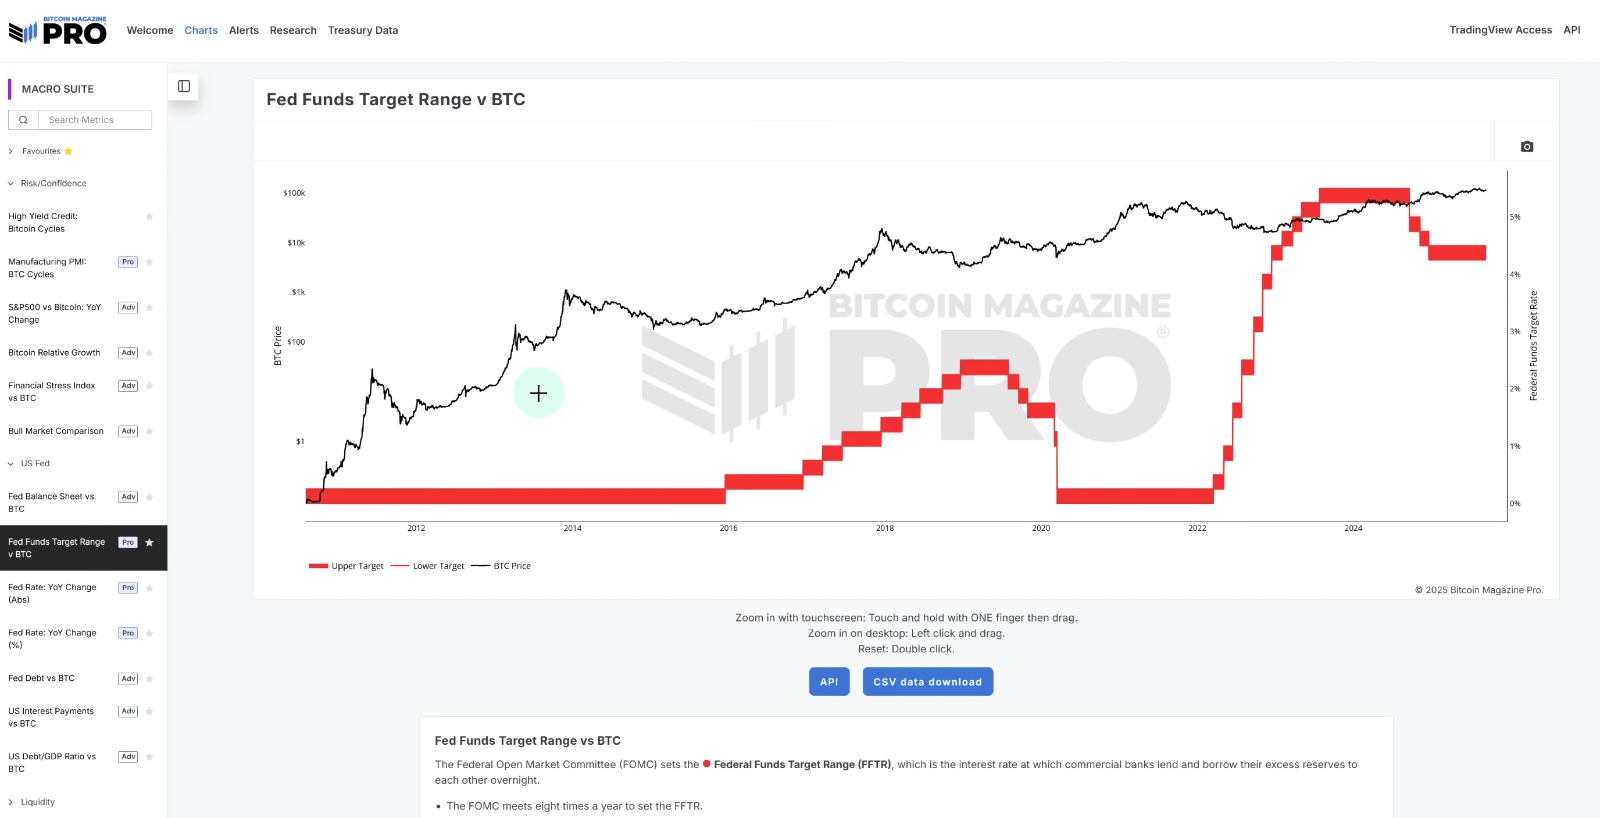Click the search magnifier icon in sidebar

tap(23, 120)
